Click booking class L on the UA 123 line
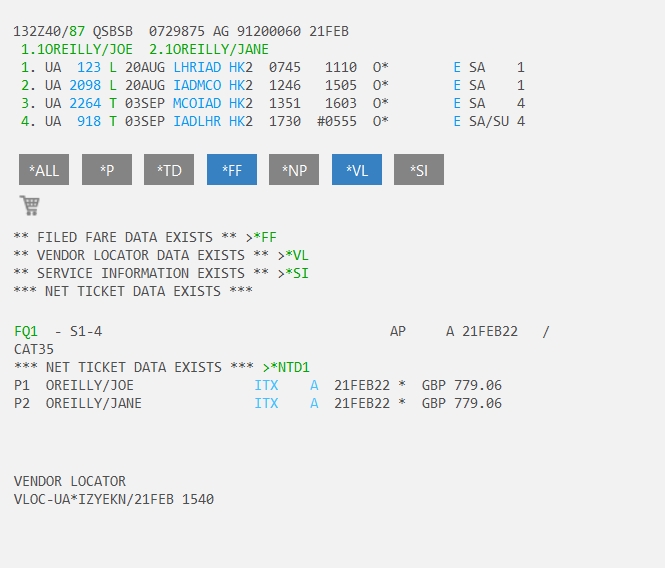Viewport: 665px width, 568px height. click(x=113, y=67)
